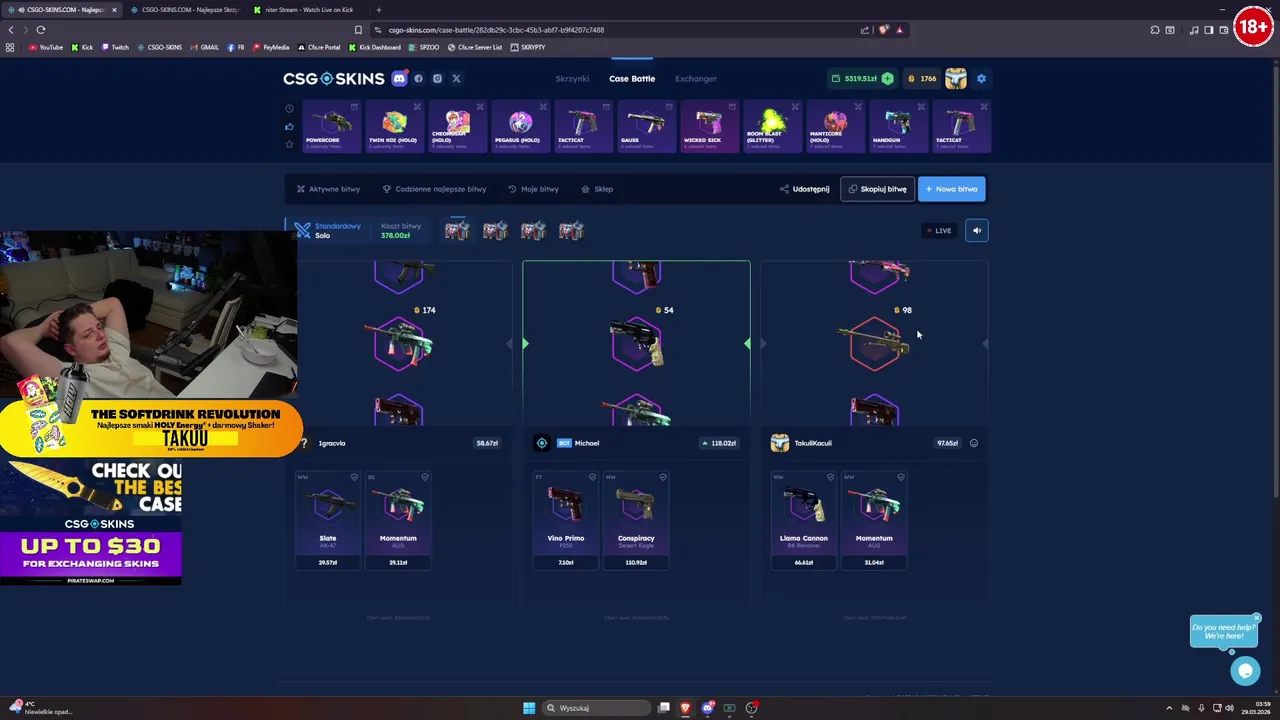
Task: Open a new browser tab
Action: [x=378, y=10]
